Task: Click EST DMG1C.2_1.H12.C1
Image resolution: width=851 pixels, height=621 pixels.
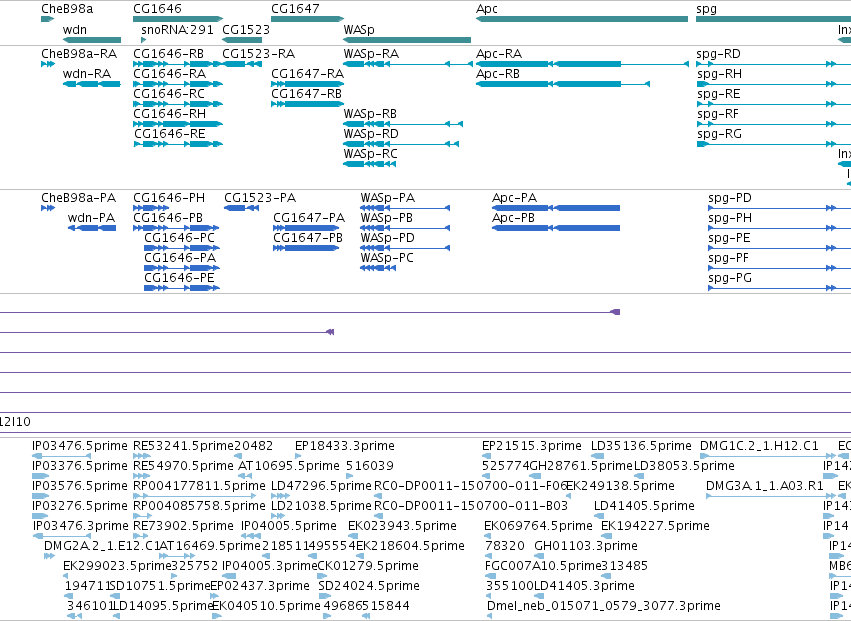Action: 759,446
